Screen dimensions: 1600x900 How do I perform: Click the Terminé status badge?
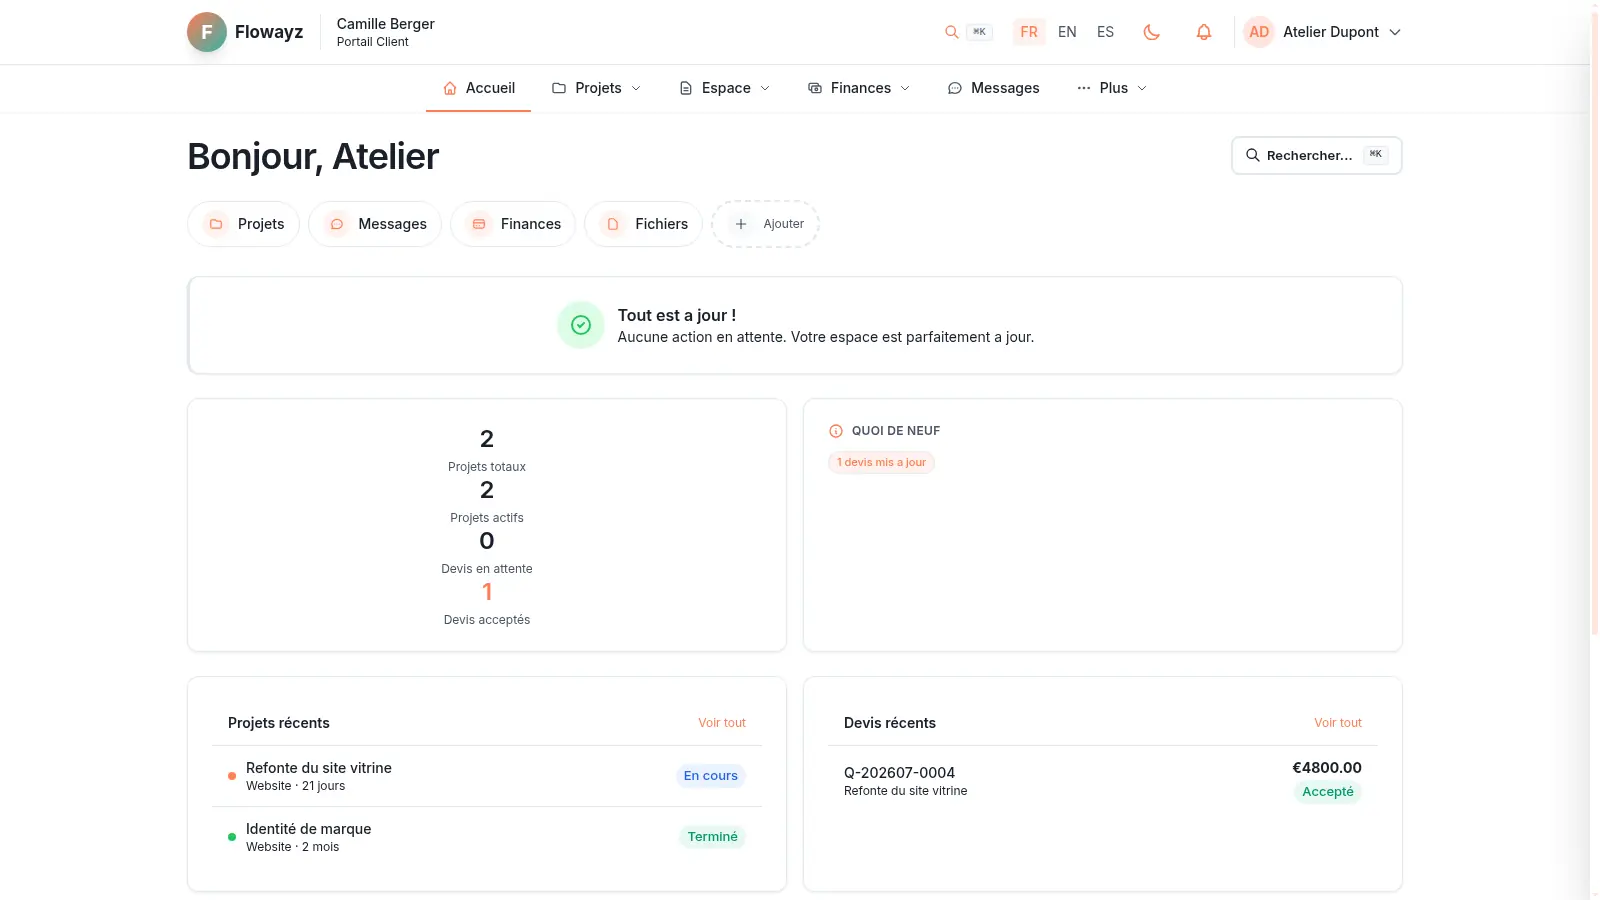point(713,837)
